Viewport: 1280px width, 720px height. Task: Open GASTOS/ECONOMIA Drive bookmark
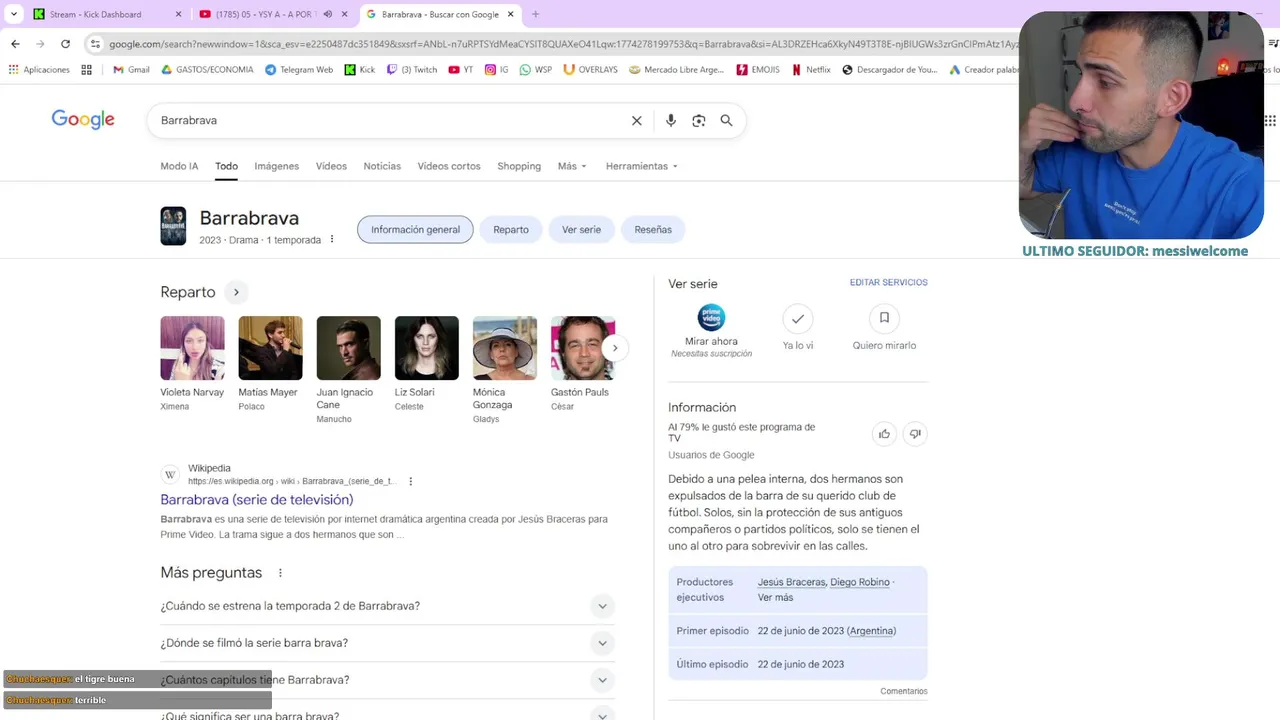point(207,70)
